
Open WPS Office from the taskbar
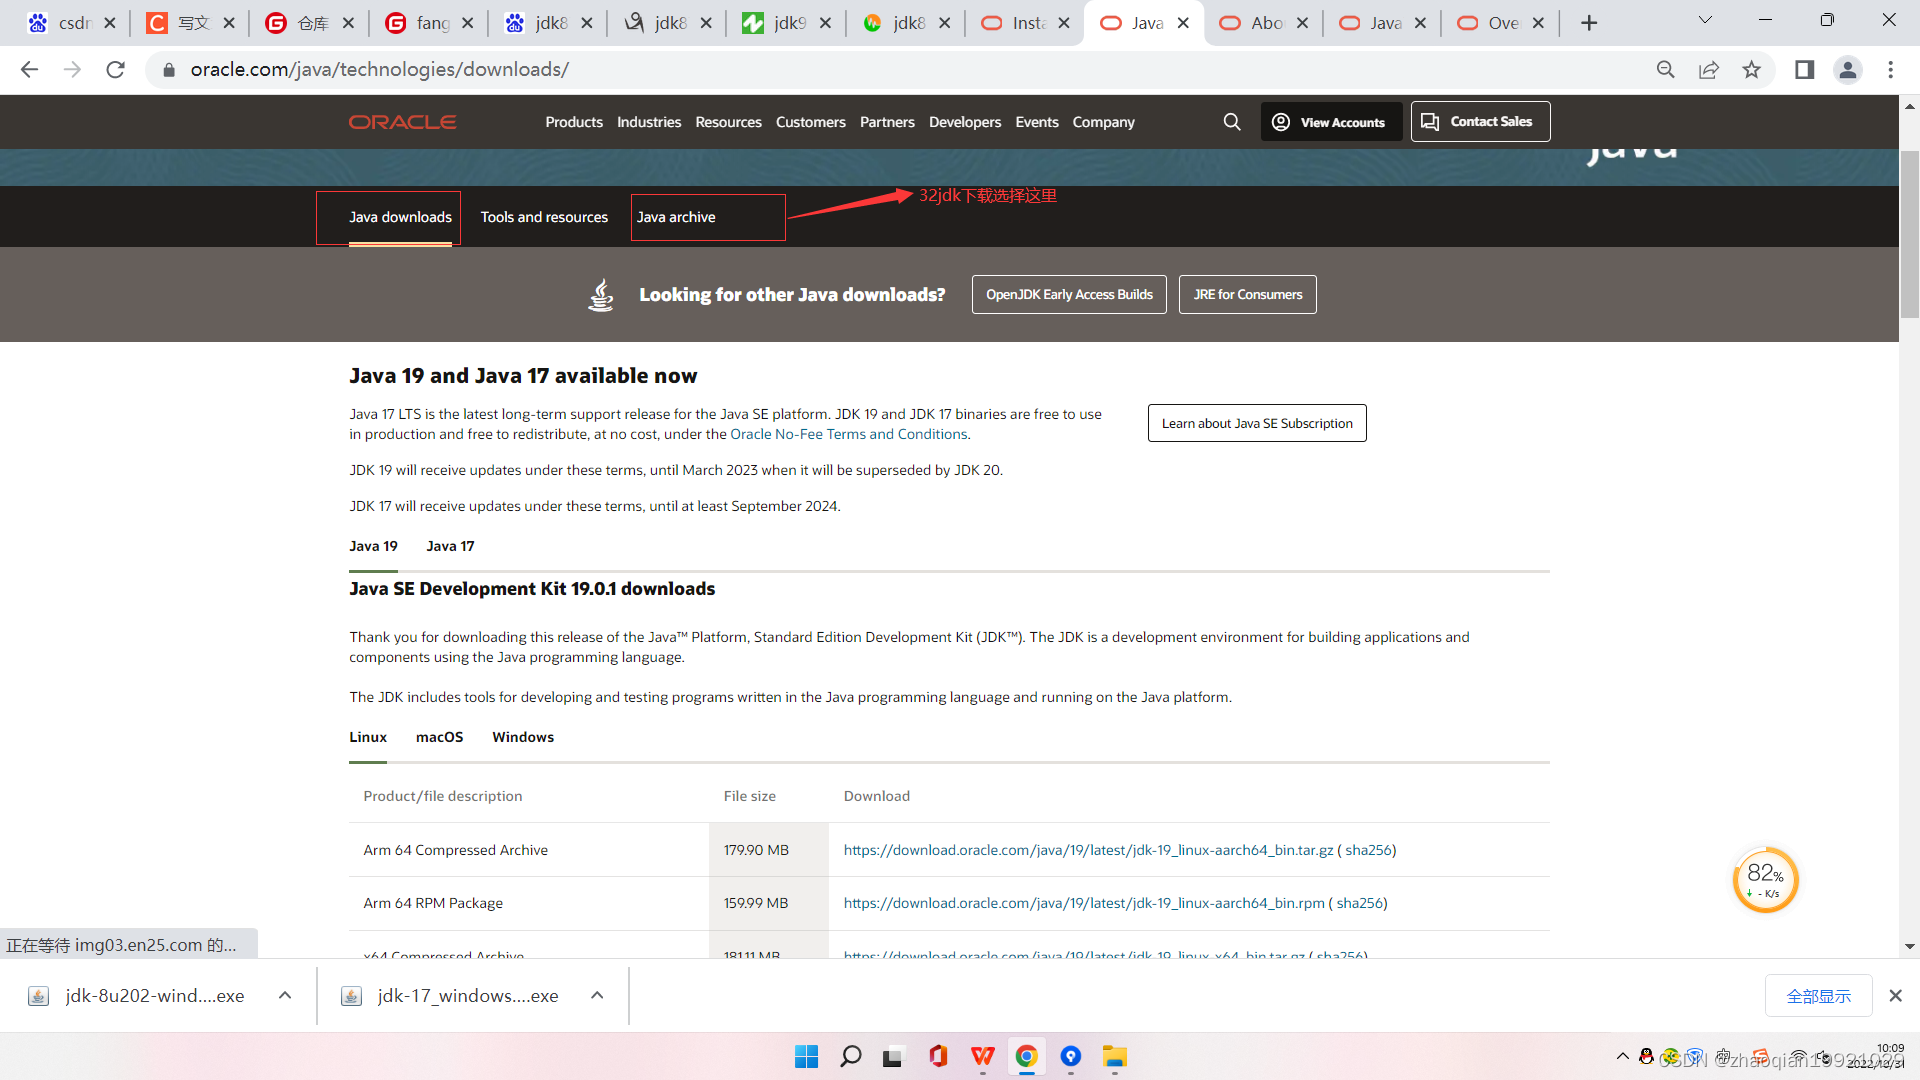coord(983,1057)
